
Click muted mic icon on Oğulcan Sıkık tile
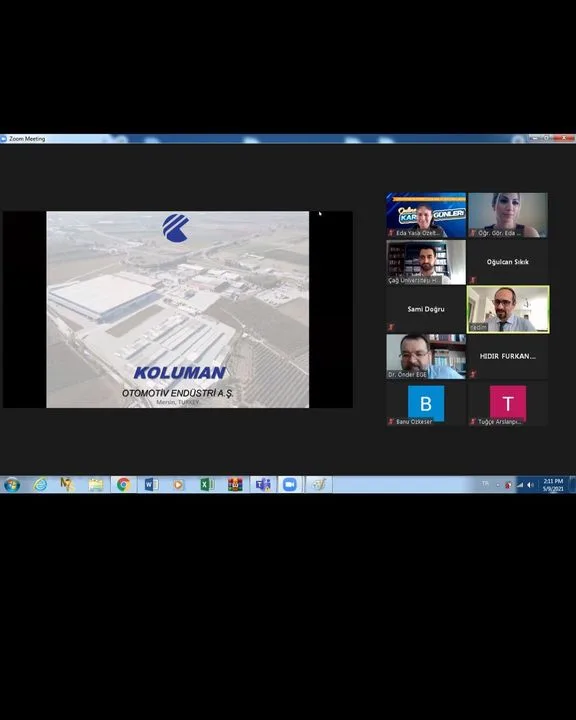coord(473,280)
